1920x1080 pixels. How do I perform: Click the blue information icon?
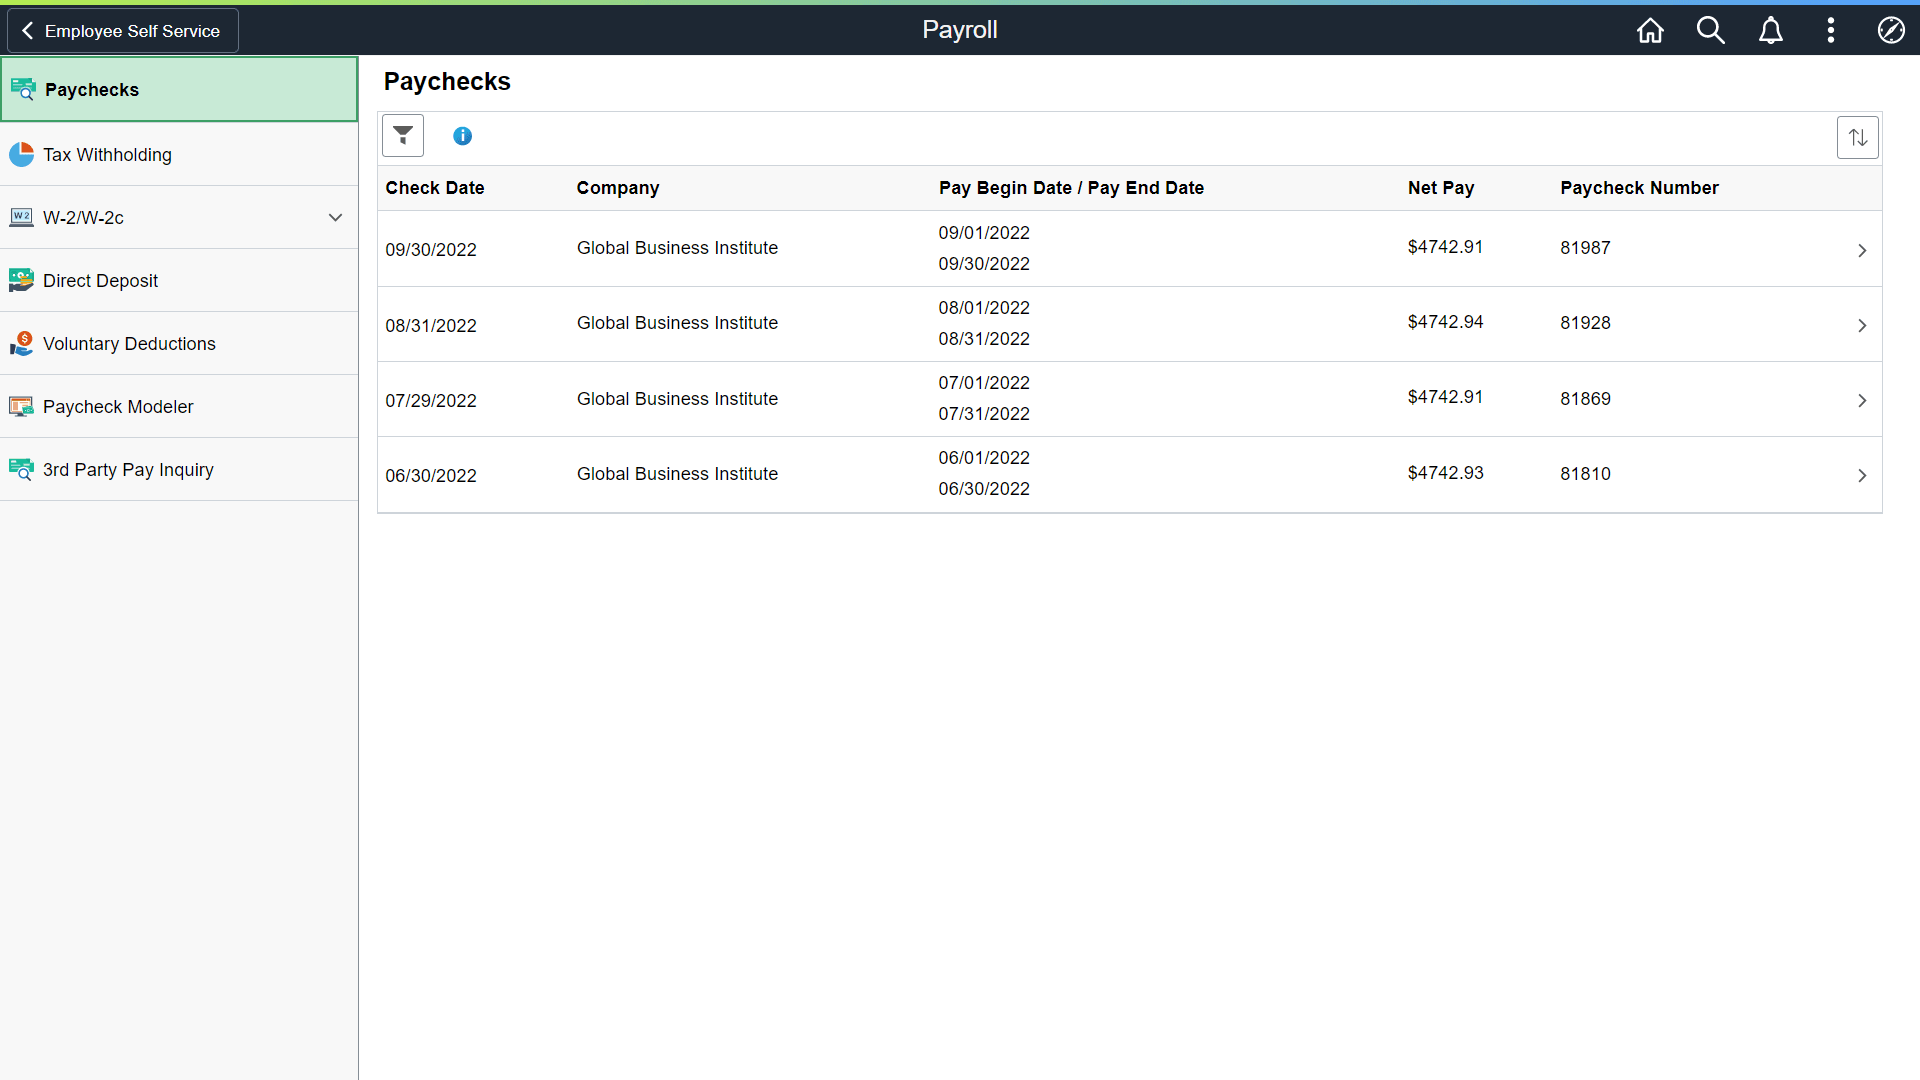pyautogui.click(x=462, y=136)
